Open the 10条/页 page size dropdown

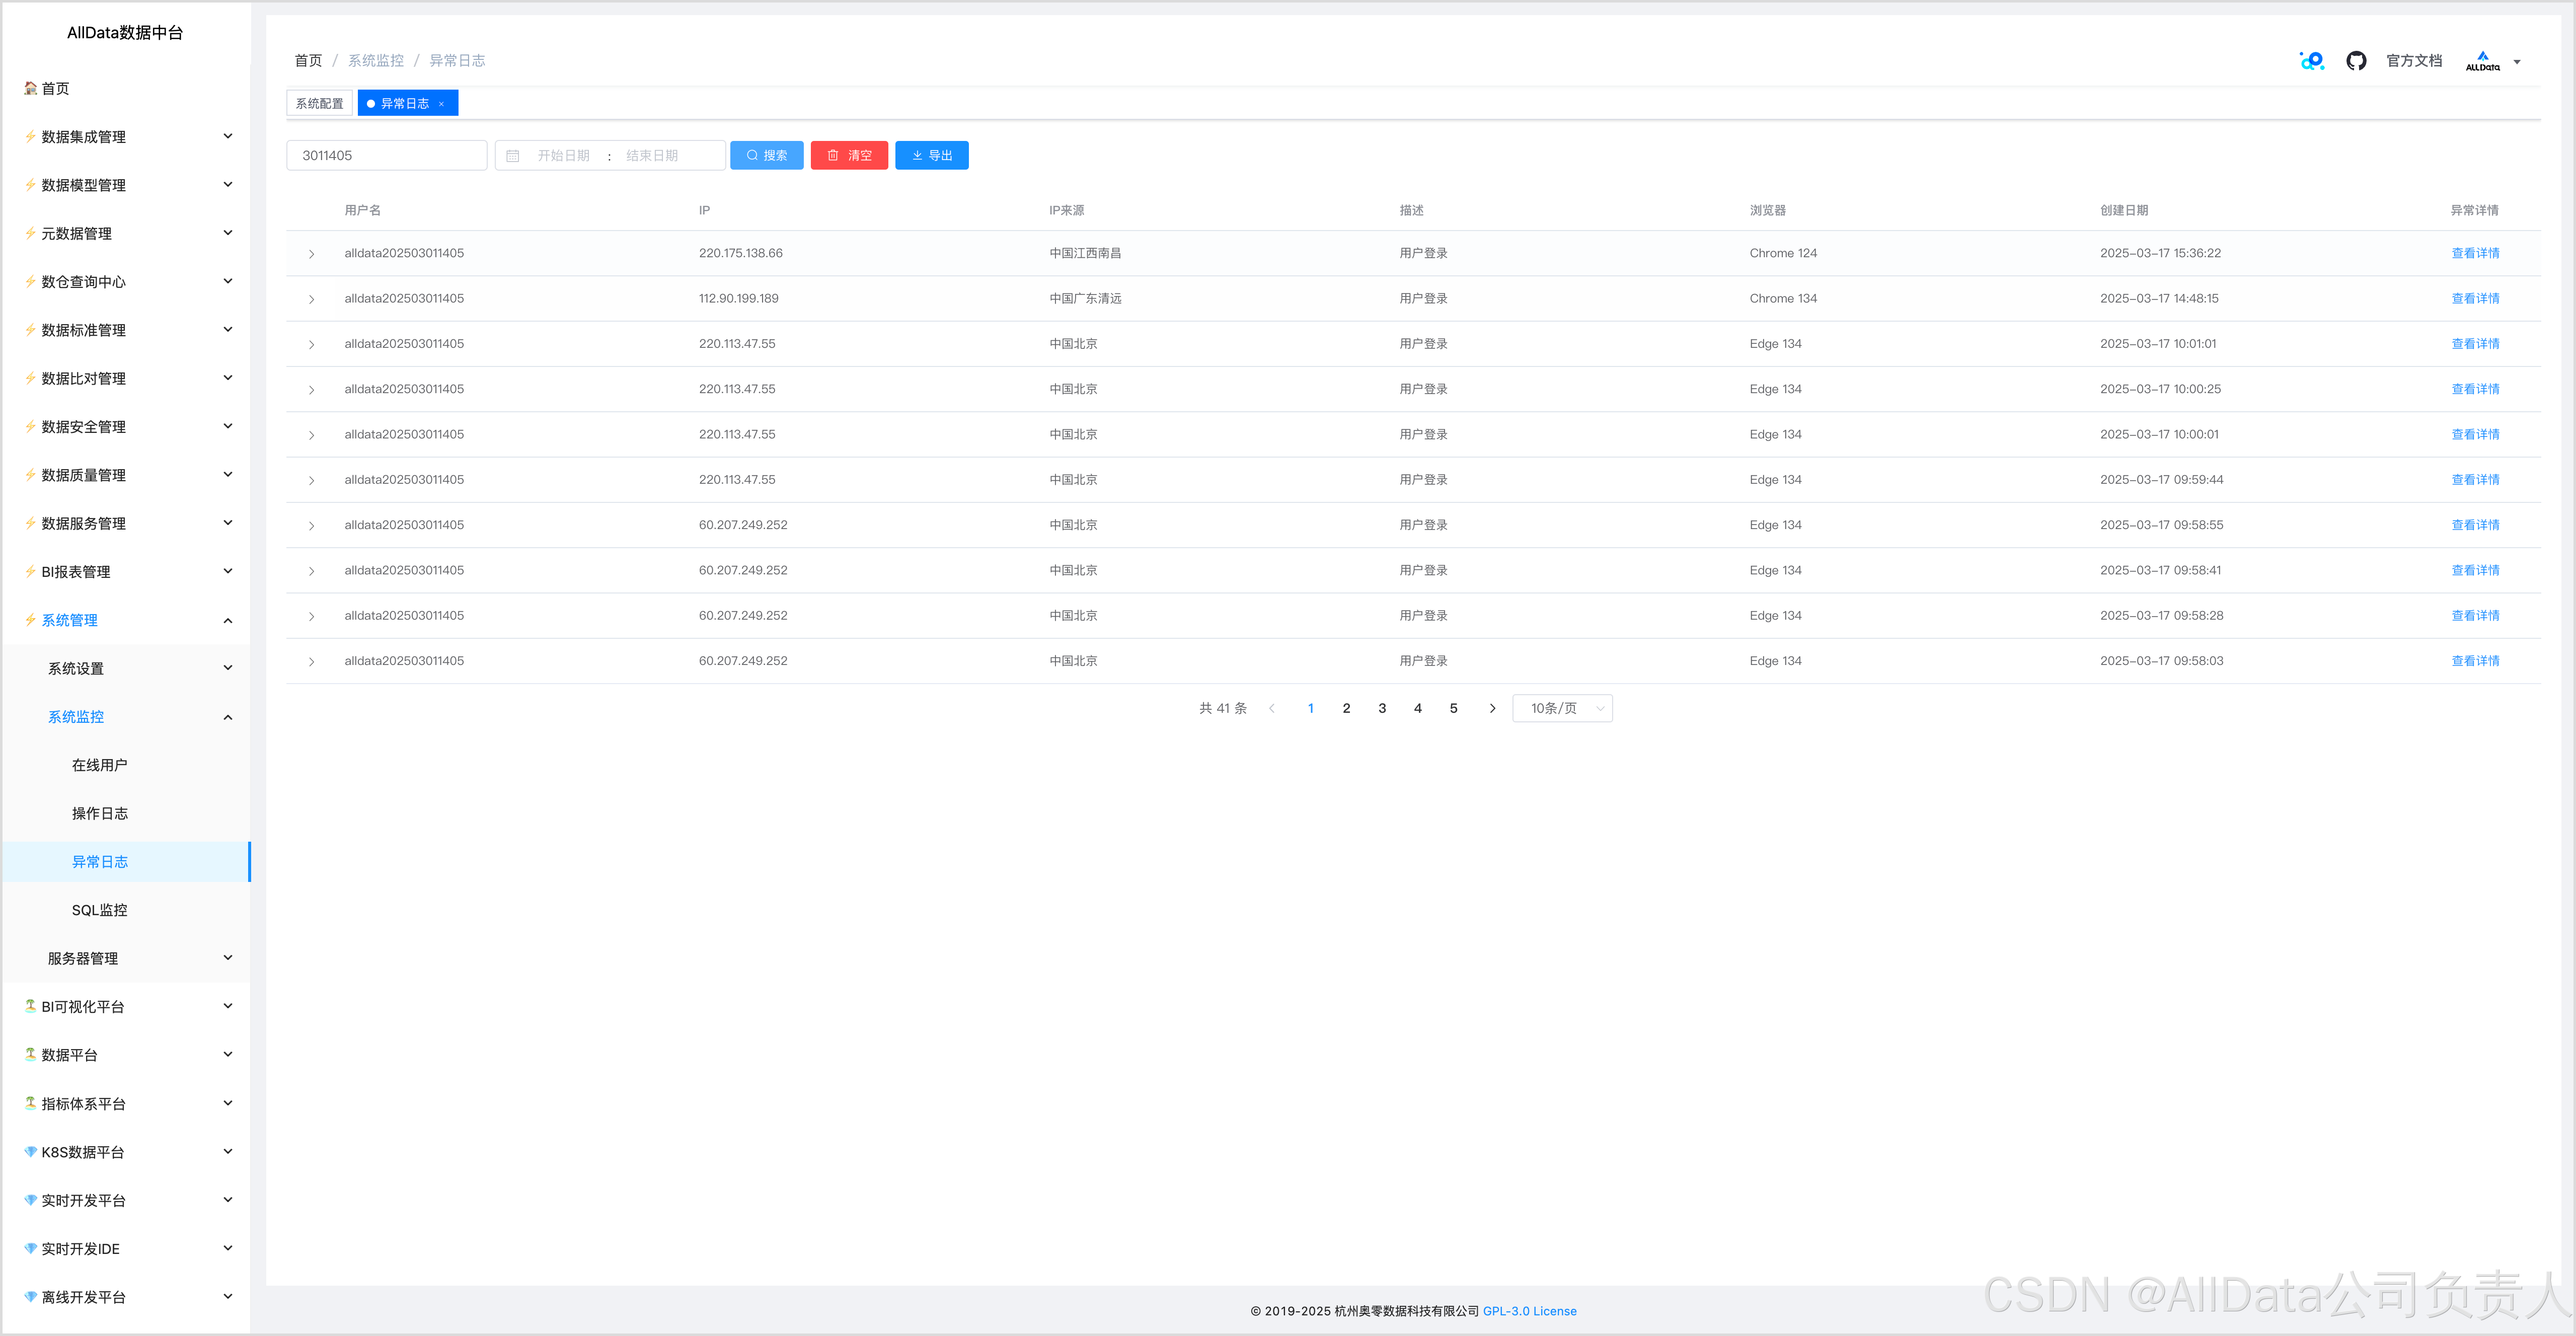(x=1562, y=708)
